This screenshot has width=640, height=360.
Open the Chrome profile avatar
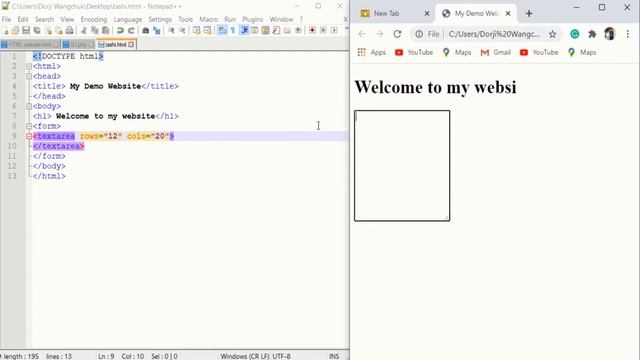click(610, 34)
